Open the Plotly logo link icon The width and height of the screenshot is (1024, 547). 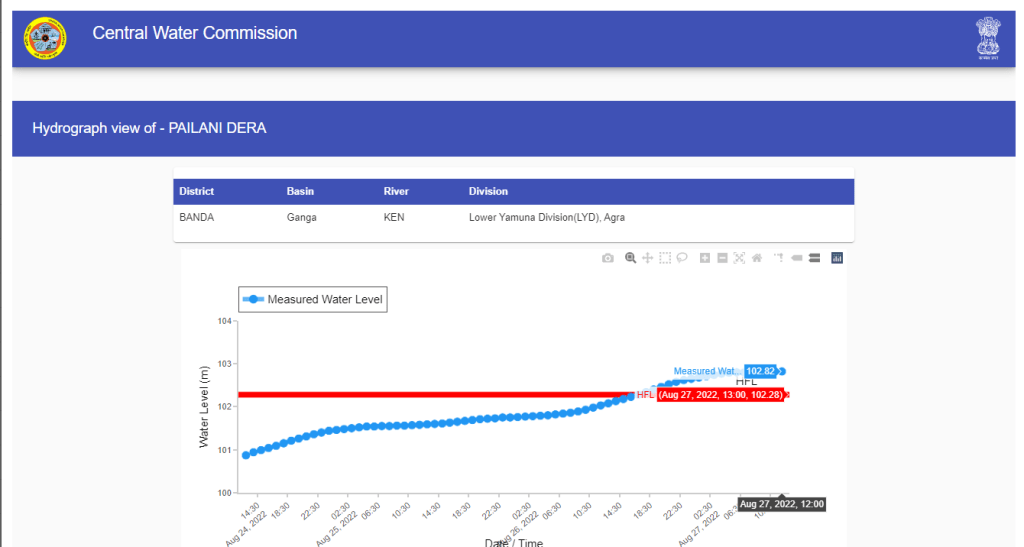point(837,258)
